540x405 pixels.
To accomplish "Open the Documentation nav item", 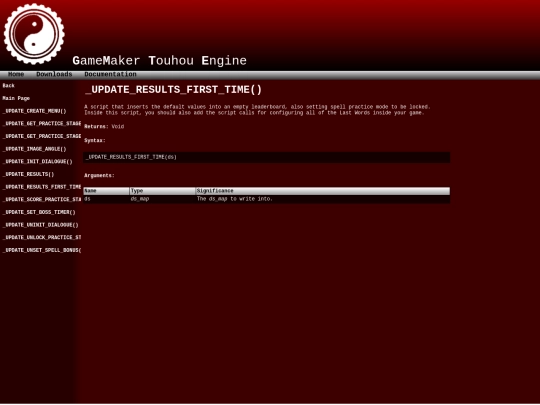I will 110,74.
